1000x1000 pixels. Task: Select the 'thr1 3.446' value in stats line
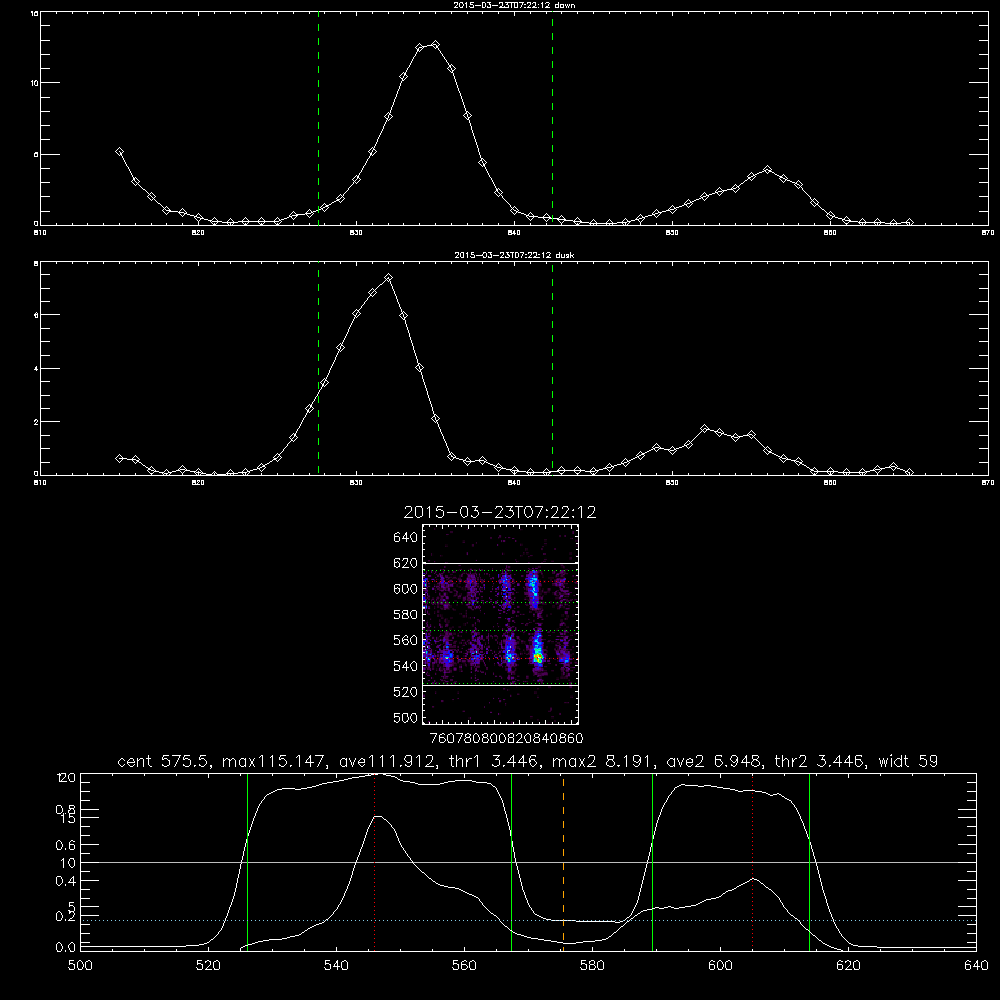tap(492, 761)
